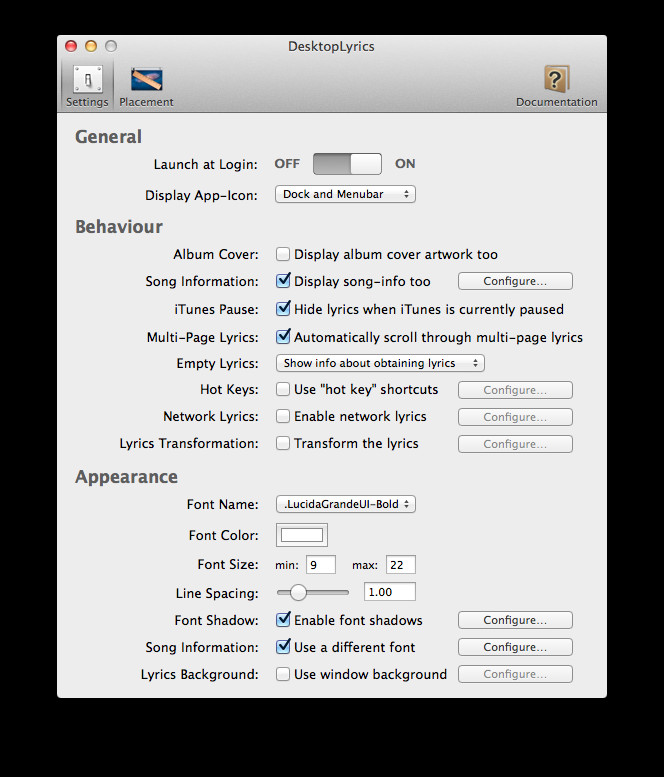The height and width of the screenshot is (777, 664).
Task: Open the Settings toolbar tab
Action: tap(87, 86)
